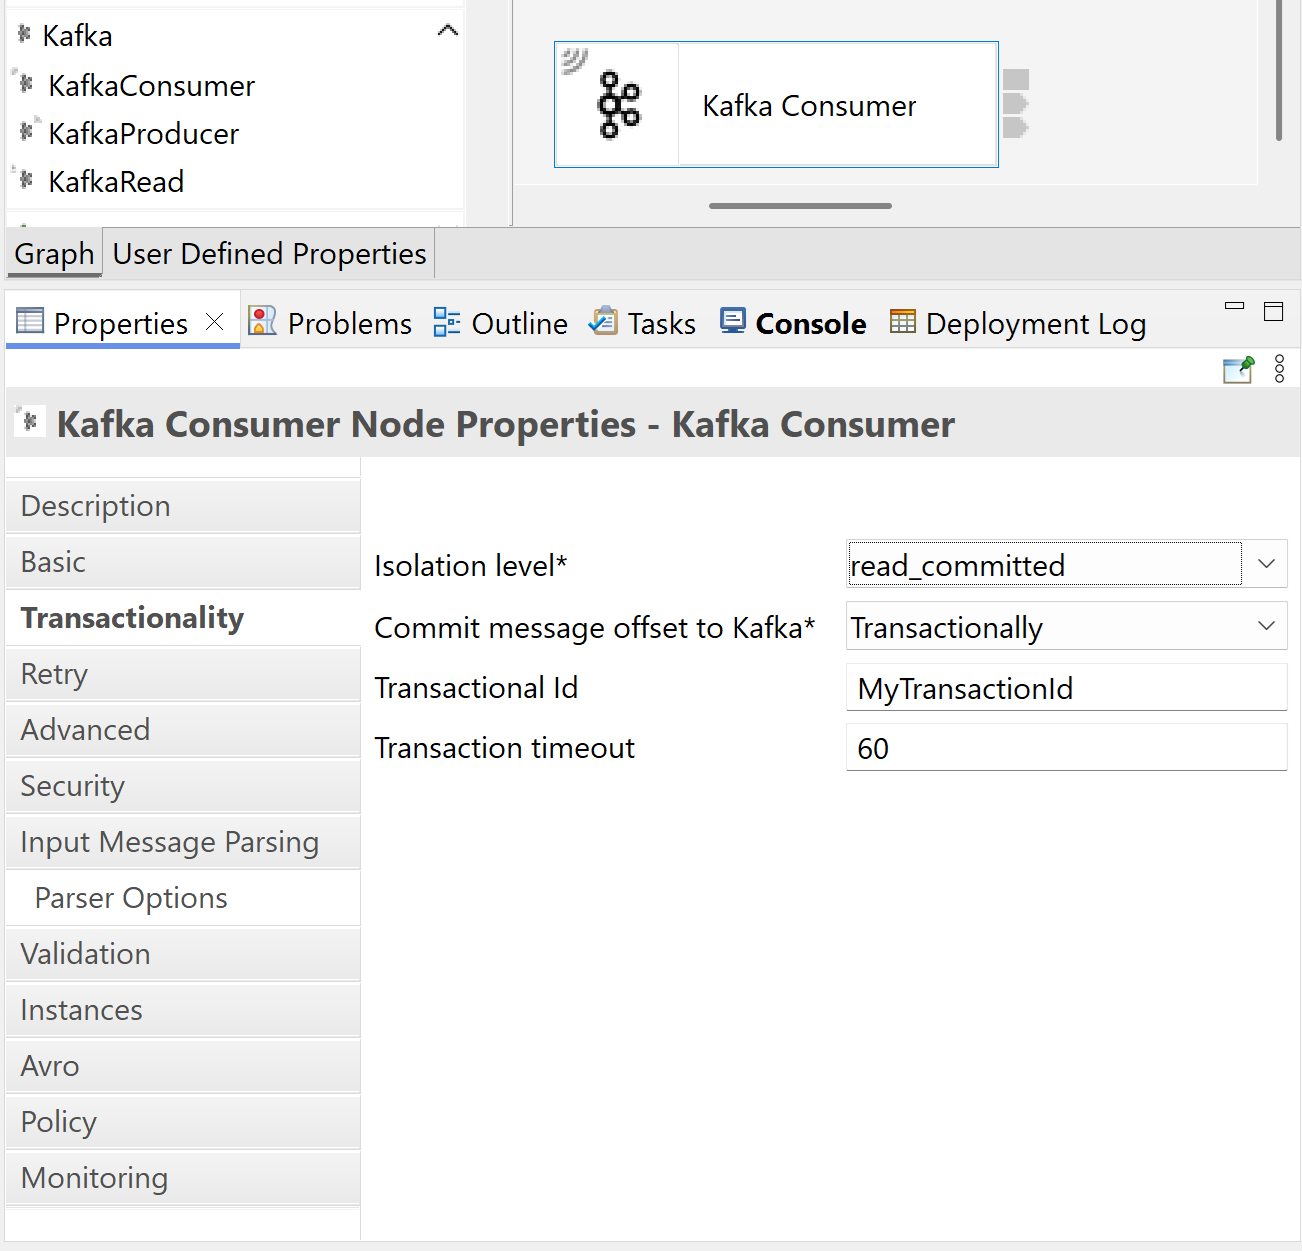Select the KafkaRead palette icon
The image size is (1302, 1251).
click(x=27, y=180)
